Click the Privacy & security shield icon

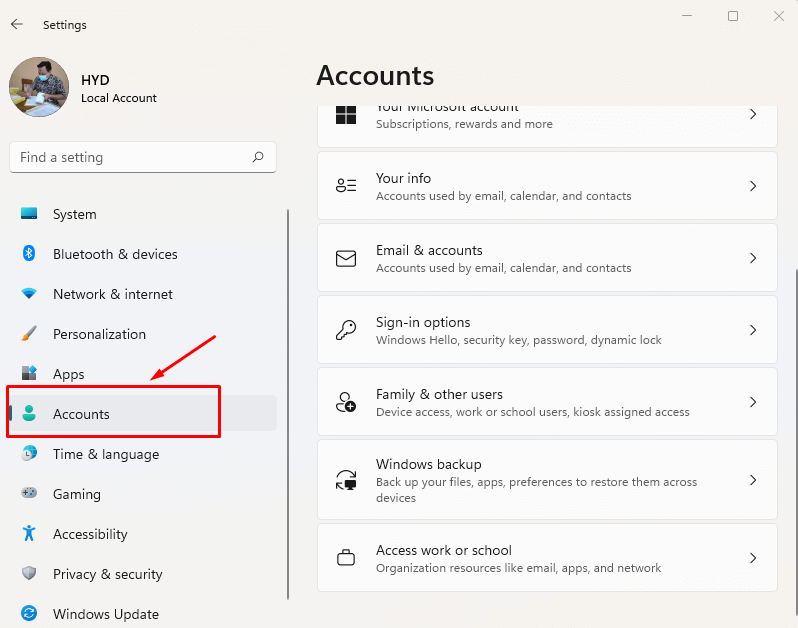tap(29, 574)
